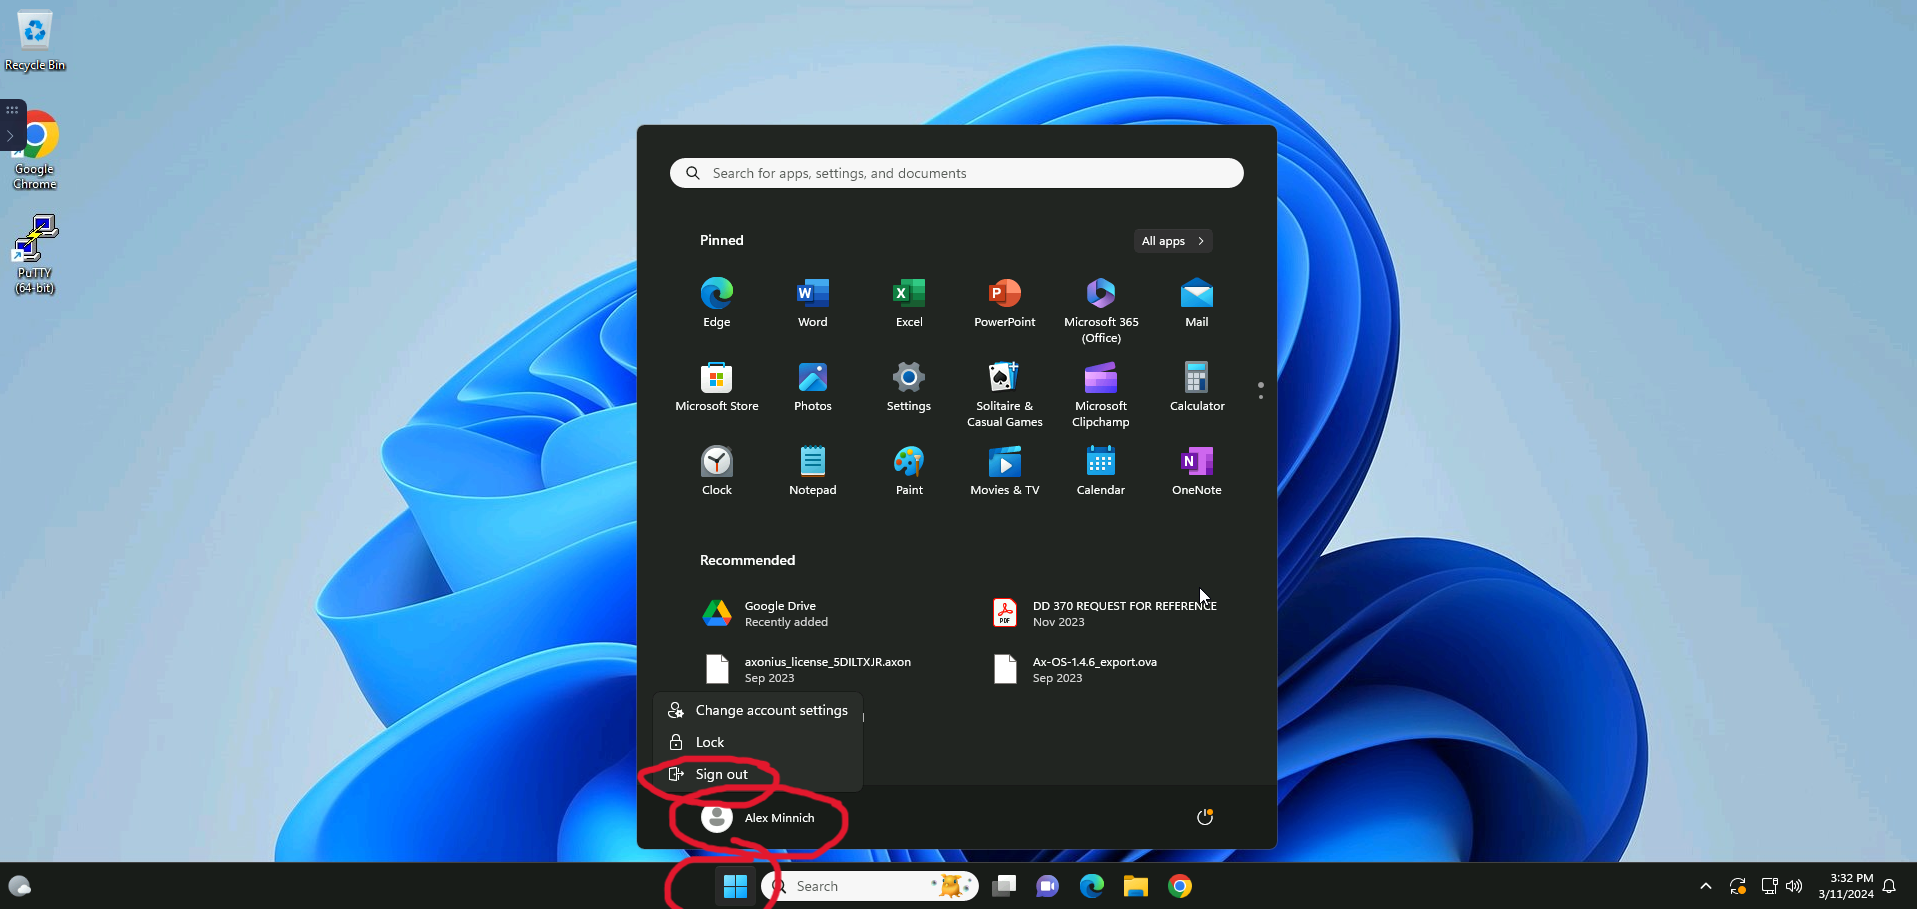
Task: Open File Explorer from taskbar
Action: [1136, 886]
